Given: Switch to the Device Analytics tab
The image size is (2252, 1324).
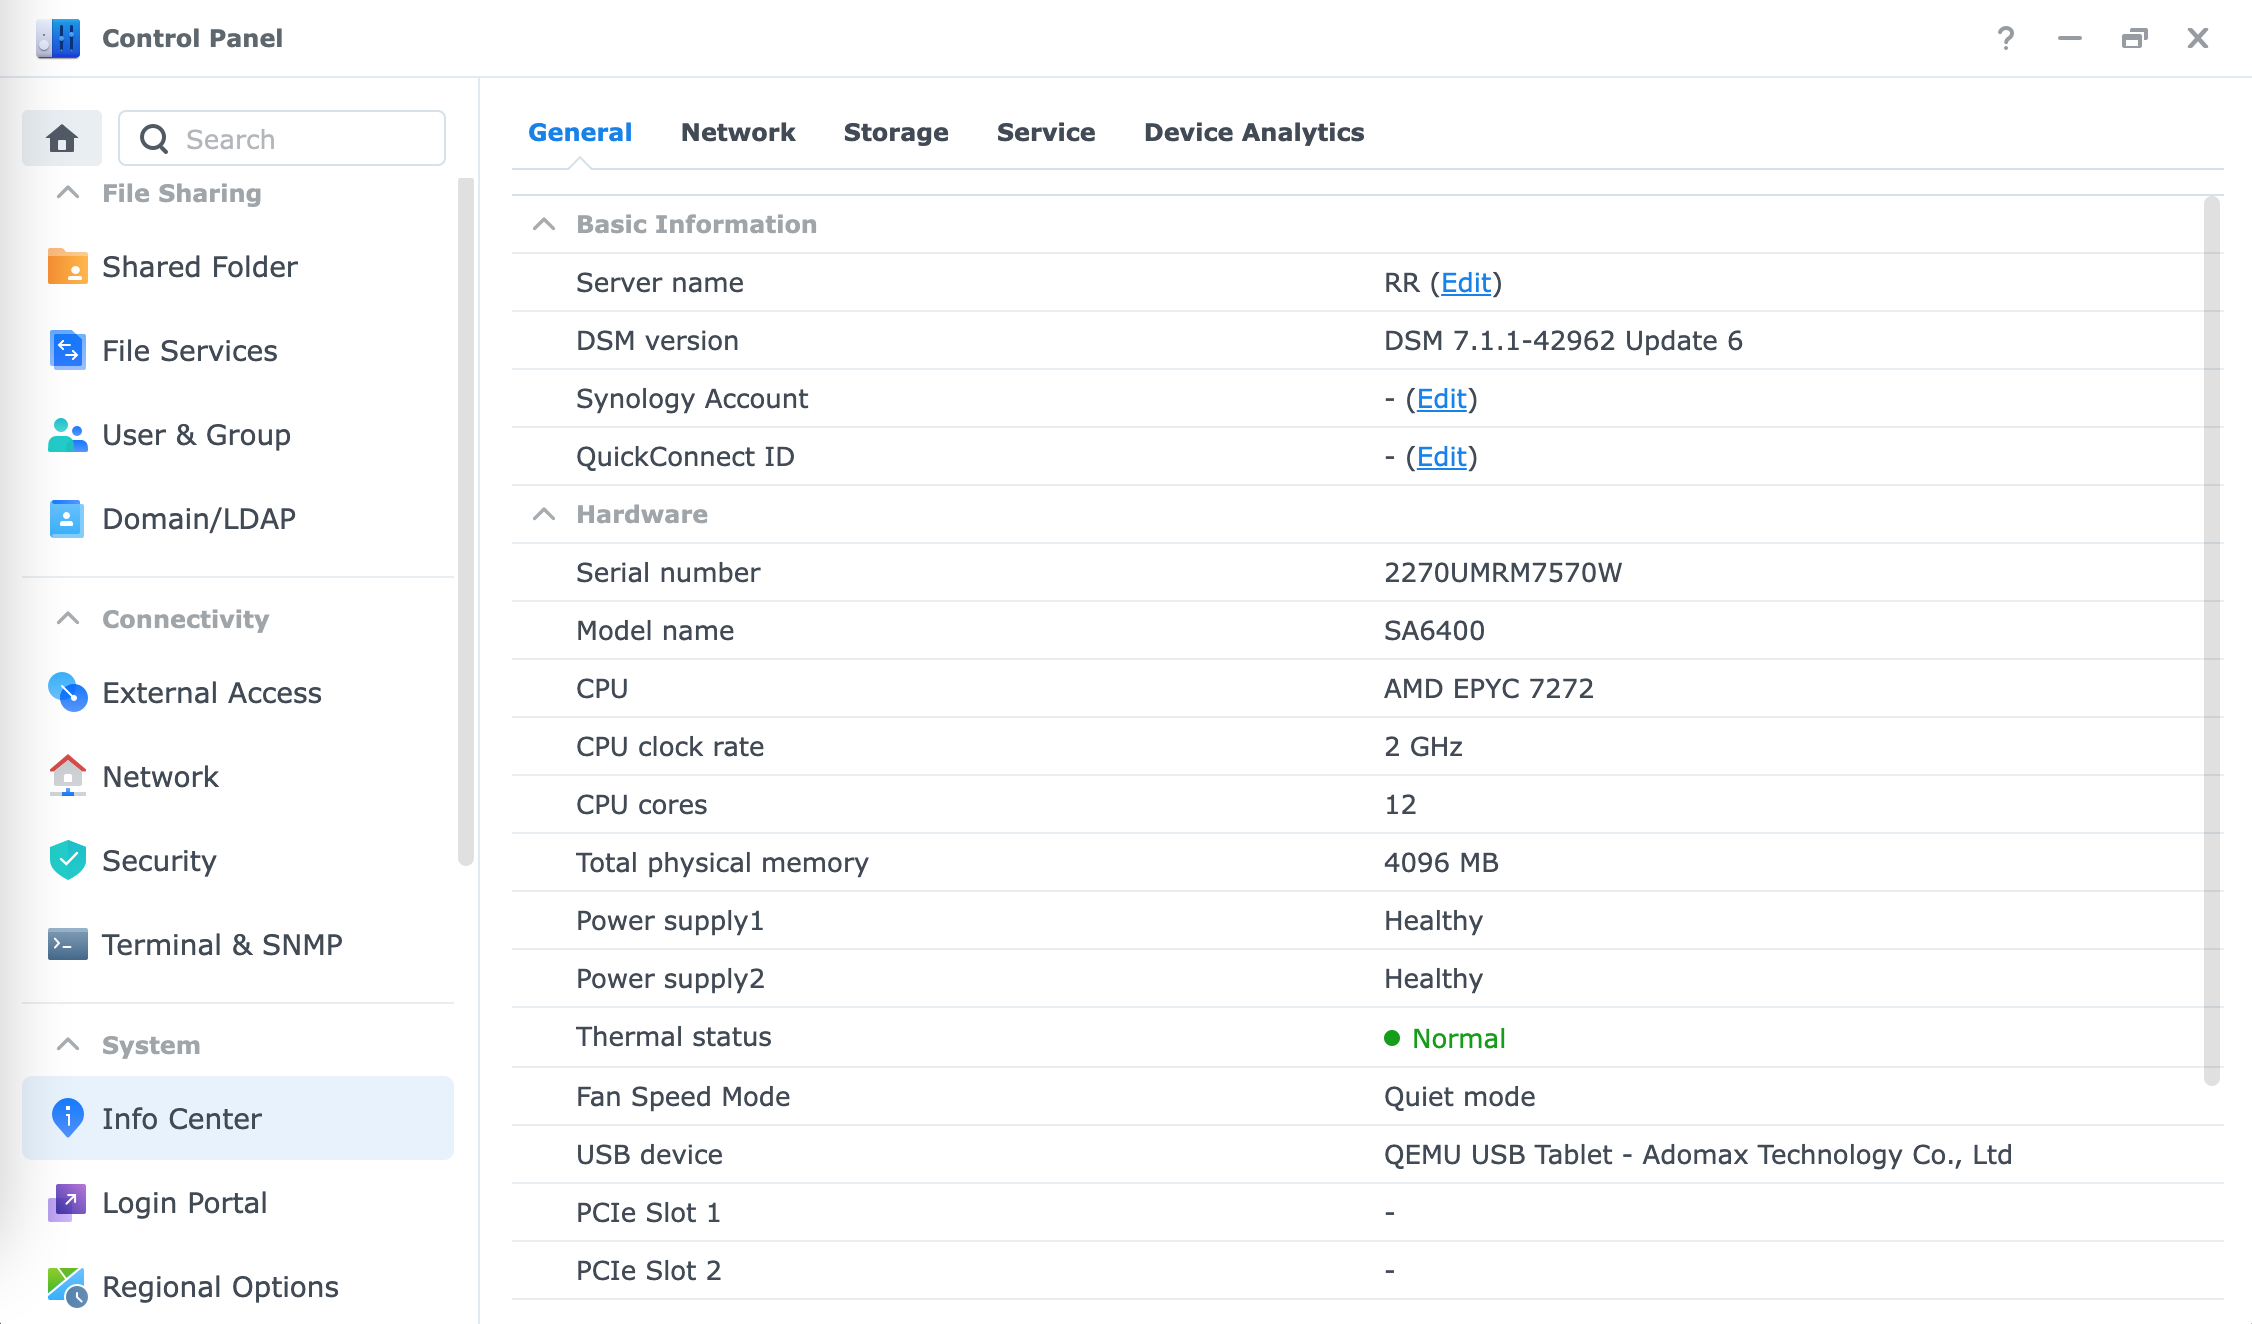Looking at the screenshot, I should point(1254,132).
